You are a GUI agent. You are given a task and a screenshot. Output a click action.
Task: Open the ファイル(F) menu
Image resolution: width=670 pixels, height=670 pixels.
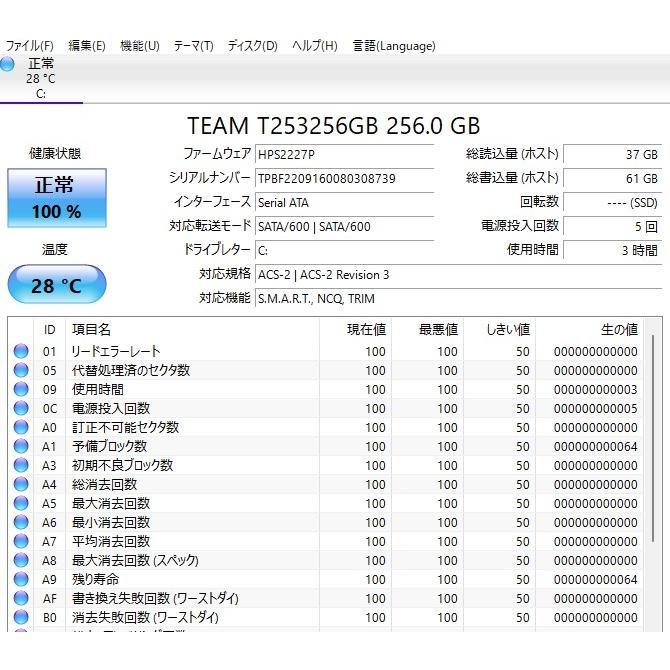[29, 45]
